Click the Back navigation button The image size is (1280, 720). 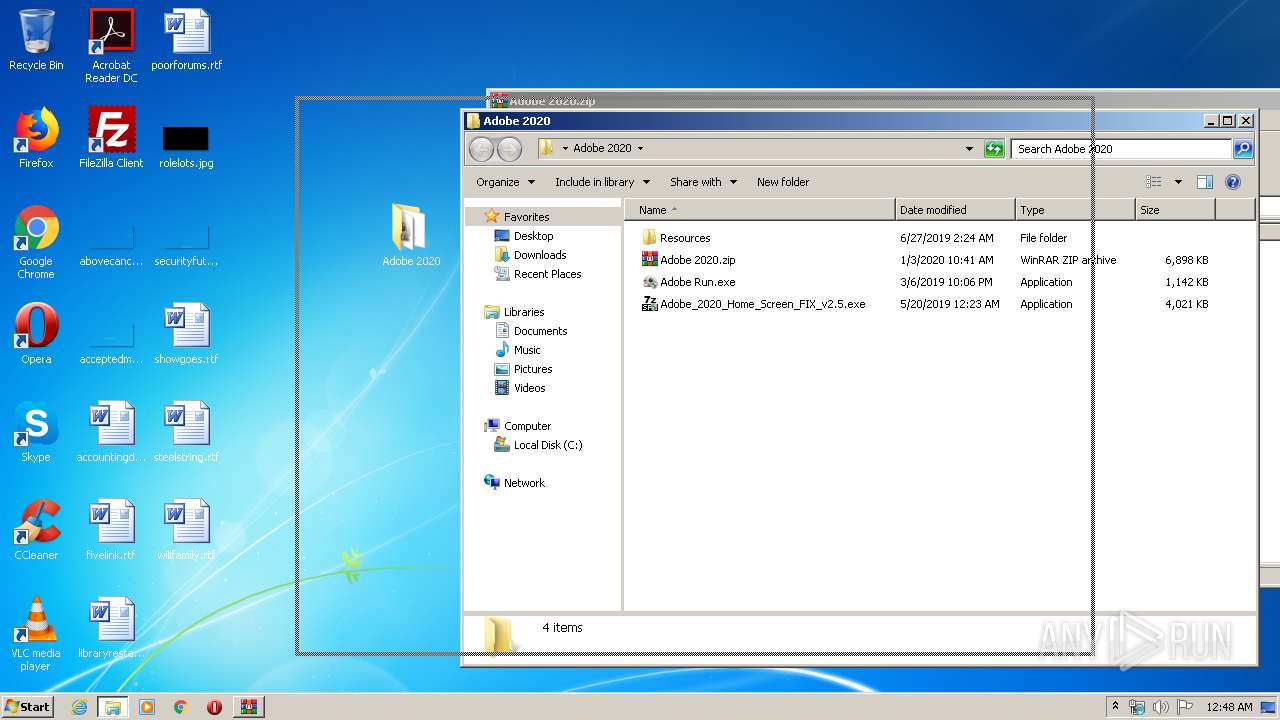(482, 149)
